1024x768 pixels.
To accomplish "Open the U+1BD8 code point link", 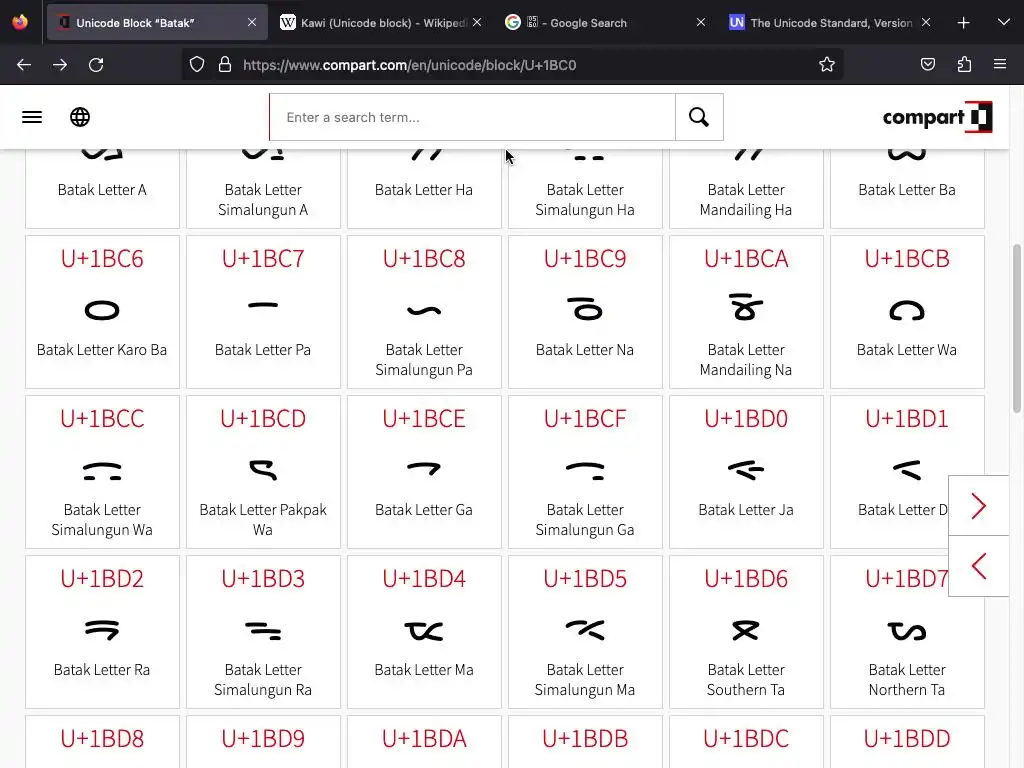I will [102, 739].
